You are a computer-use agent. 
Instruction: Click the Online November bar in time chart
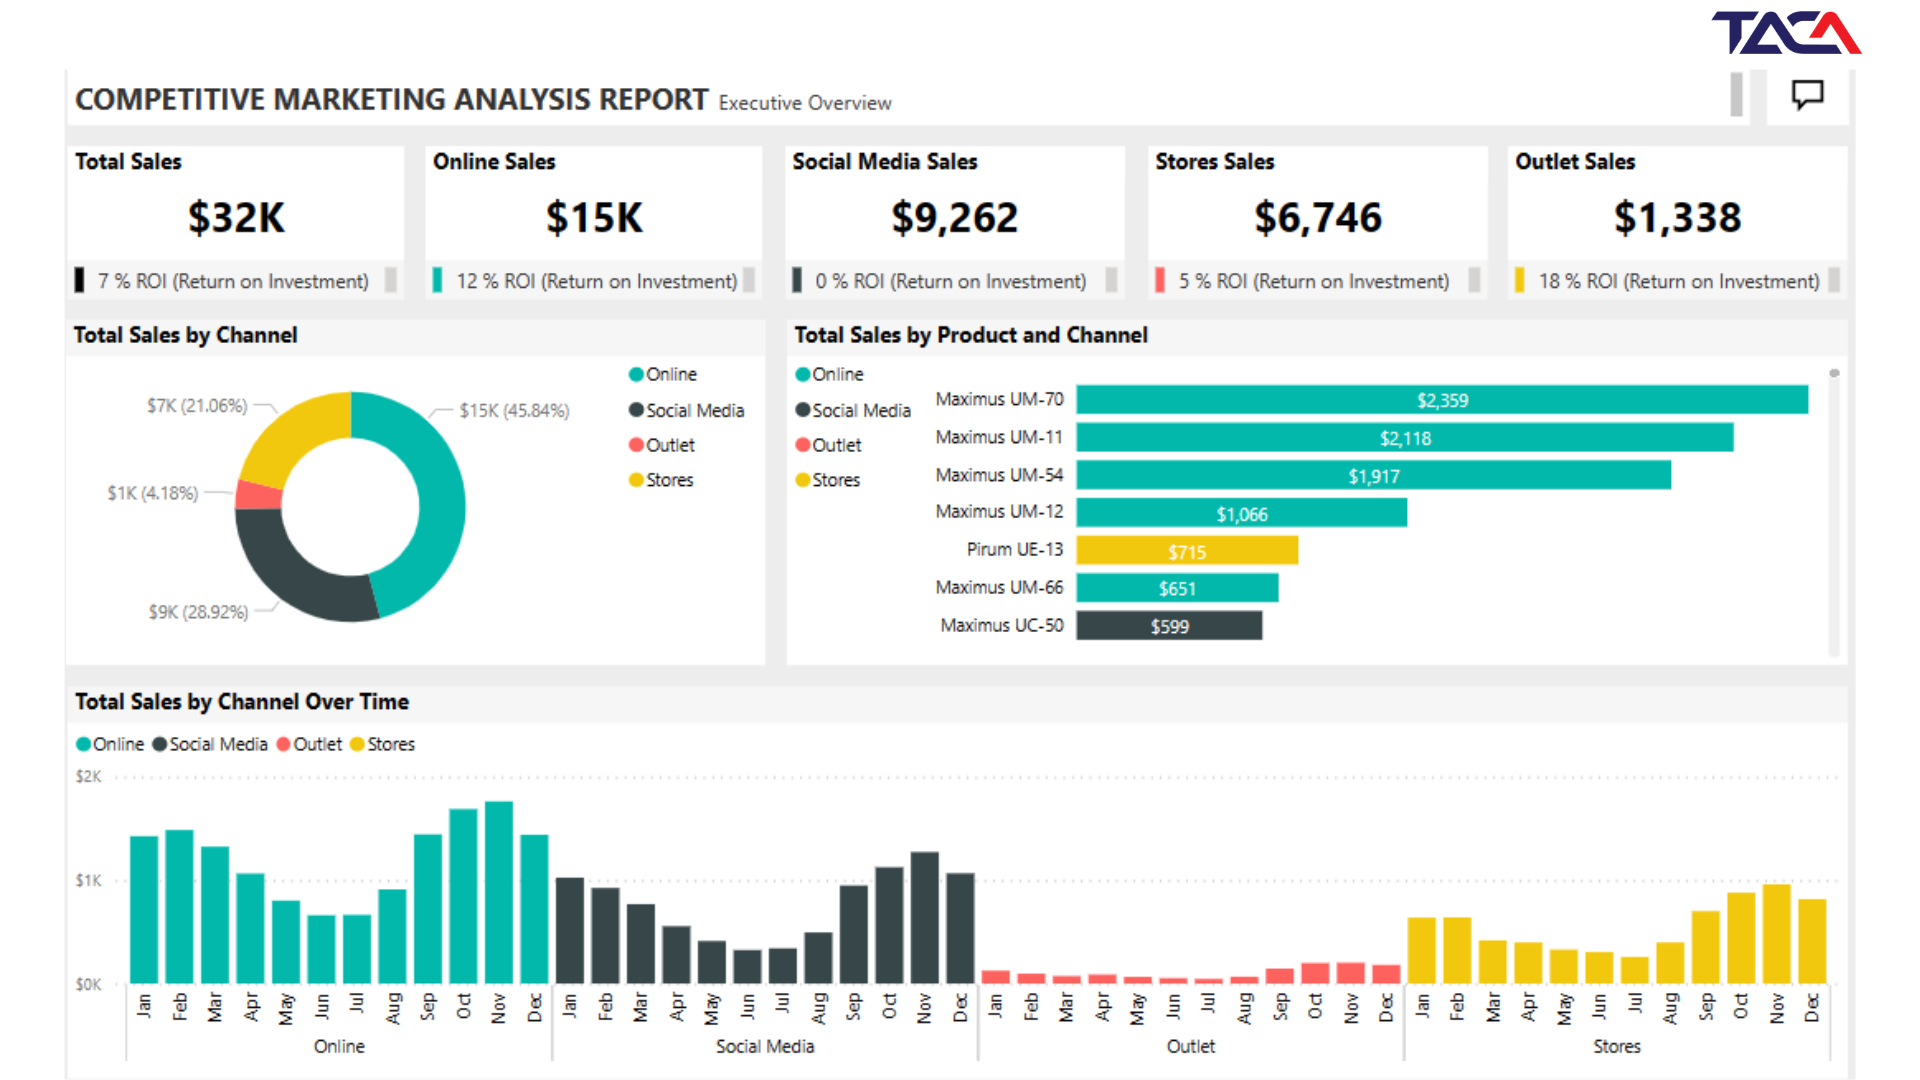point(499,892)
